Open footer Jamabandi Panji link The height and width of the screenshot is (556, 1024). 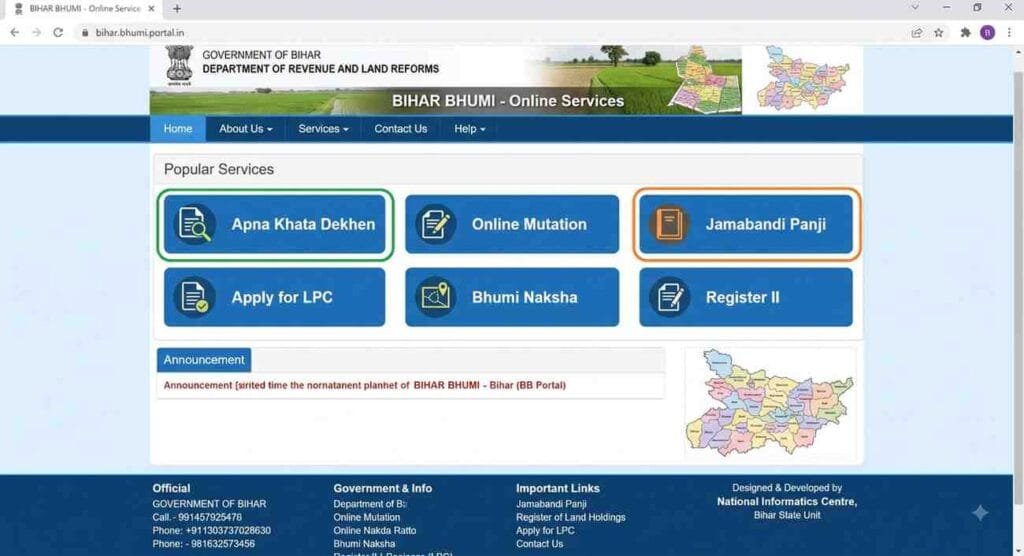coord(551,504)
